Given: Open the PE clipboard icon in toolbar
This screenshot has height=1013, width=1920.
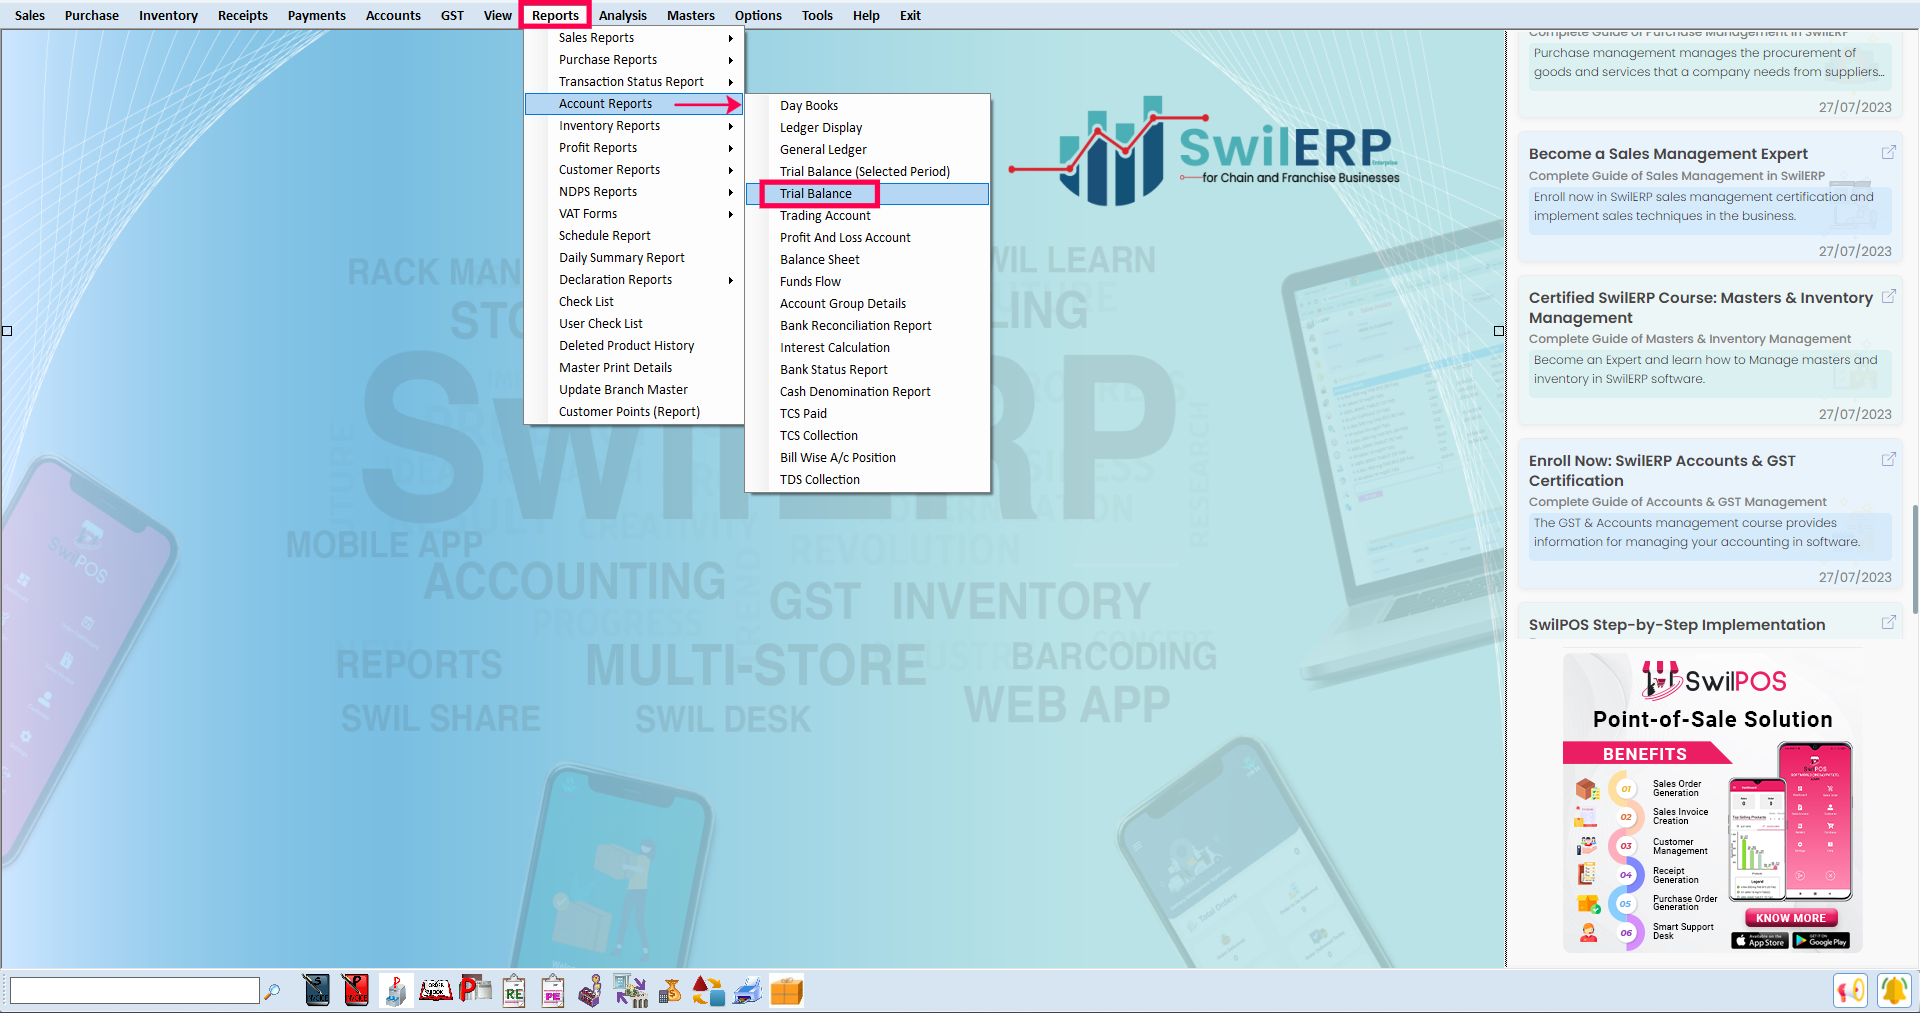Looking at the screenshot, I should (x=553, y=990).
